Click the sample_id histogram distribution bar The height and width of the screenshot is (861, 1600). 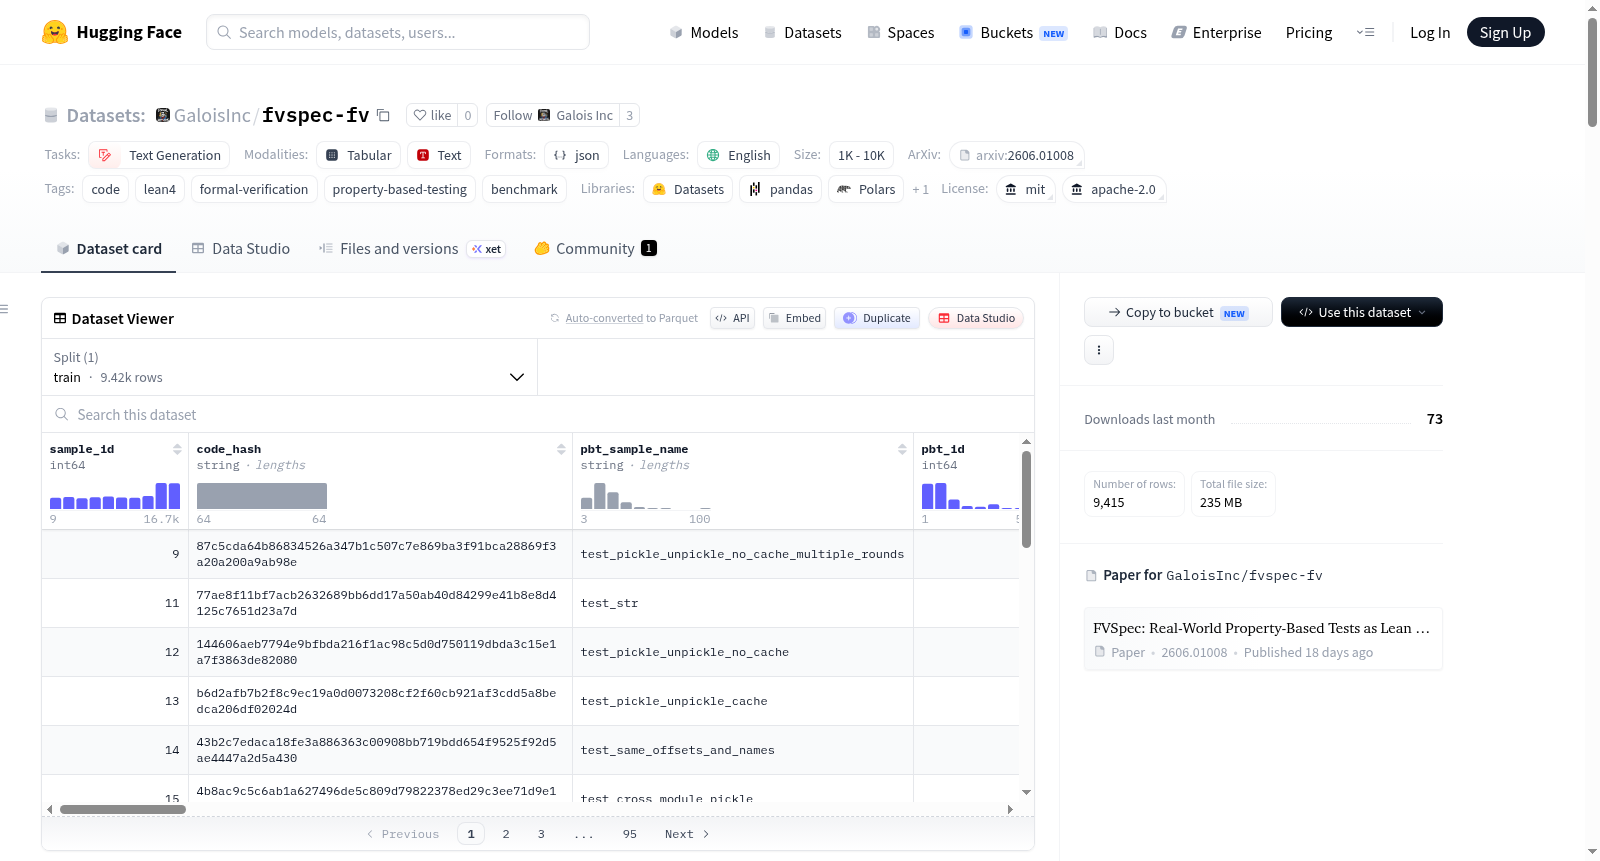pos(115,496)
